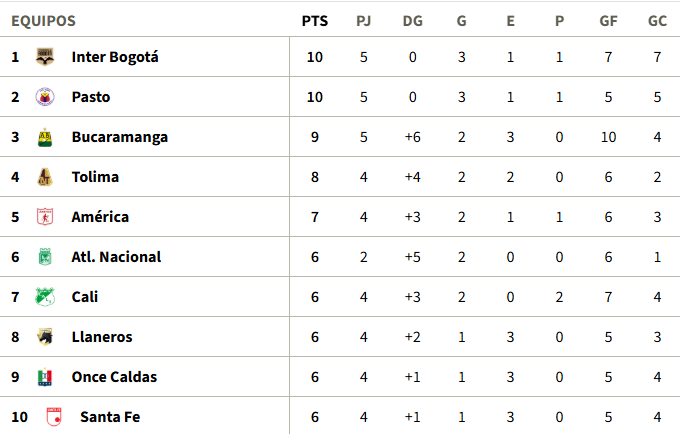Select the Atl. Nacional team name
Image resolution: width=680 pixels, height=434 pixels.
click(116, 257)
